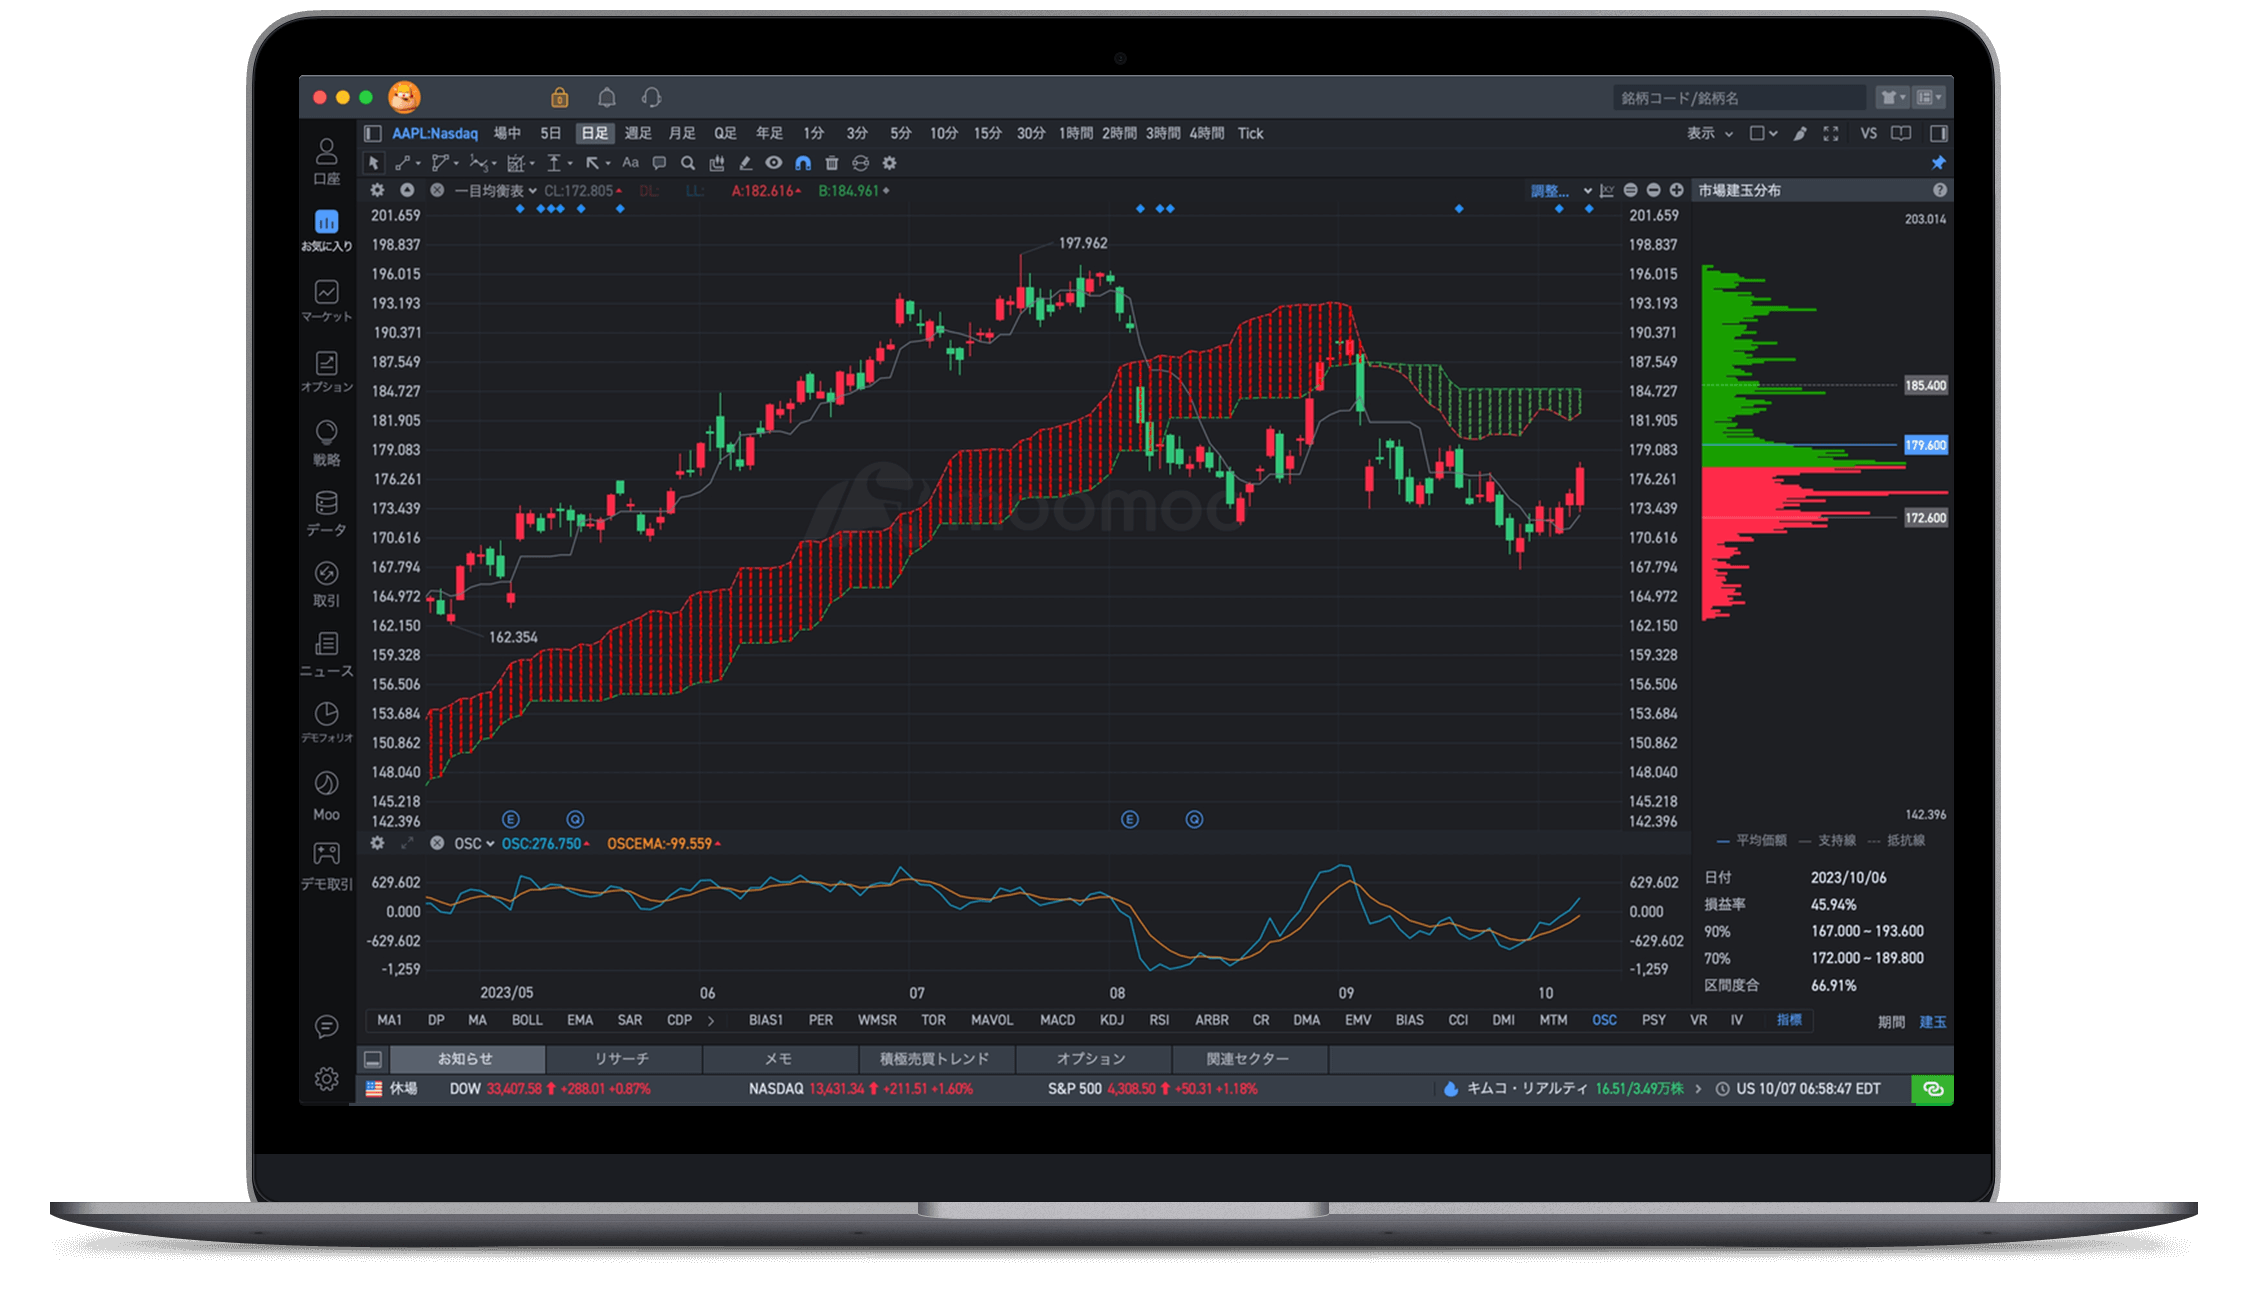This screenshot has width=2254, height=1311.
Task: Open the オプション sidebar section
Action: (326, 371)
